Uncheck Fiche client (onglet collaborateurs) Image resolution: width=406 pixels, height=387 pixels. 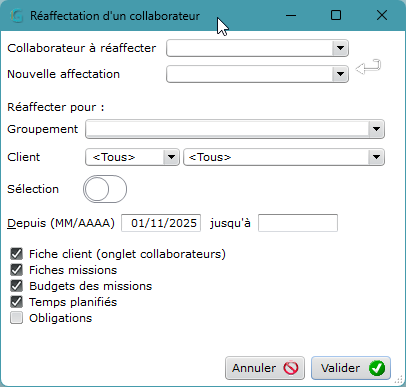16,254
